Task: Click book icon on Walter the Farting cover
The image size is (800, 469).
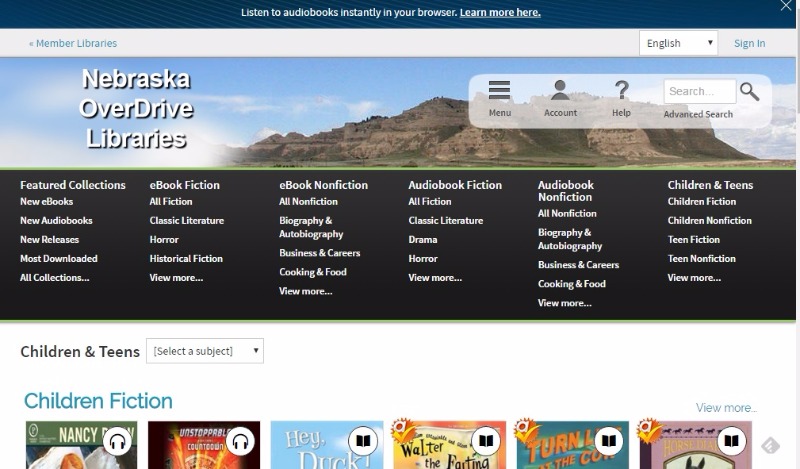Action: pos(486,441)
